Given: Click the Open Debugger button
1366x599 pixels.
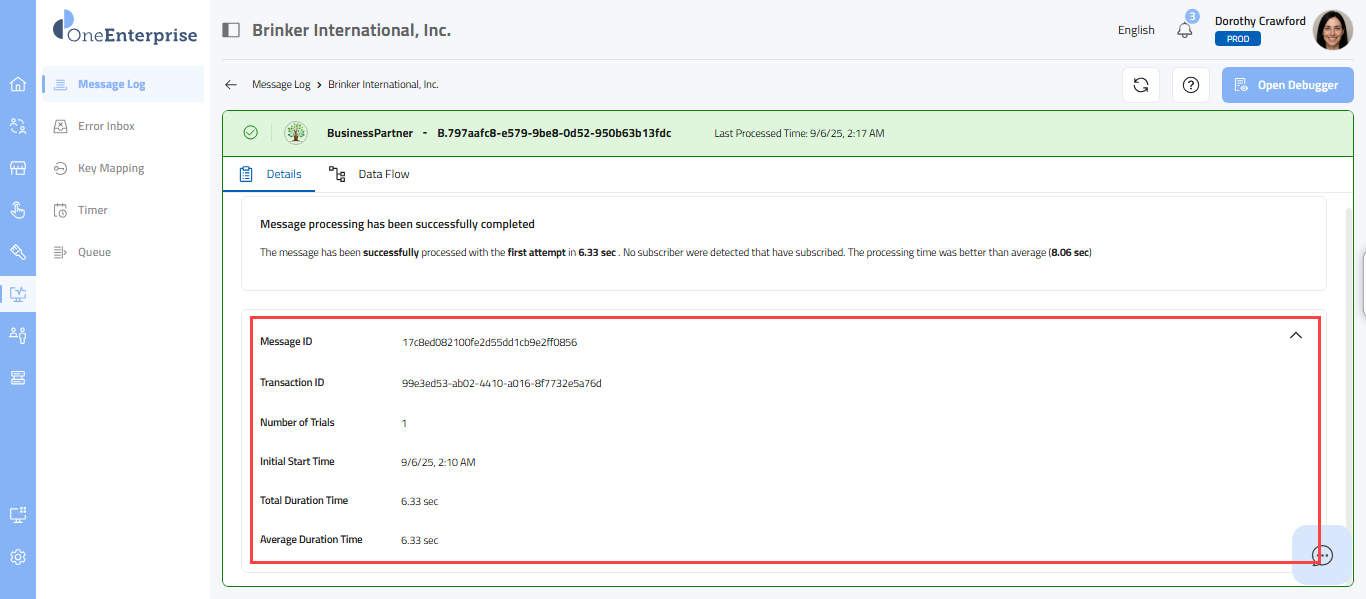Looking at the screenshot, I should coord(1287,85).
